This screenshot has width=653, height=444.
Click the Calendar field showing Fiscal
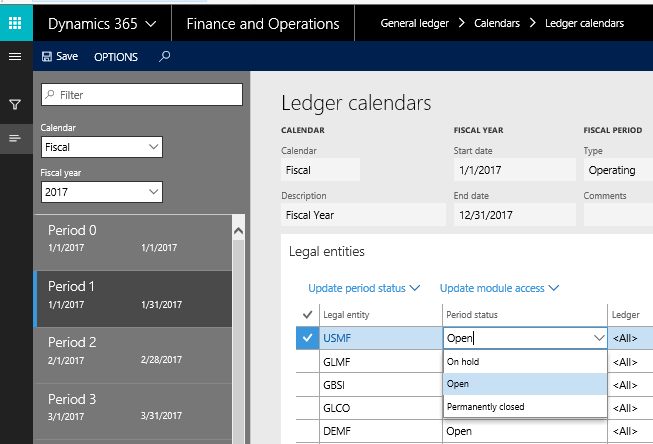click(x=320, y=170)
